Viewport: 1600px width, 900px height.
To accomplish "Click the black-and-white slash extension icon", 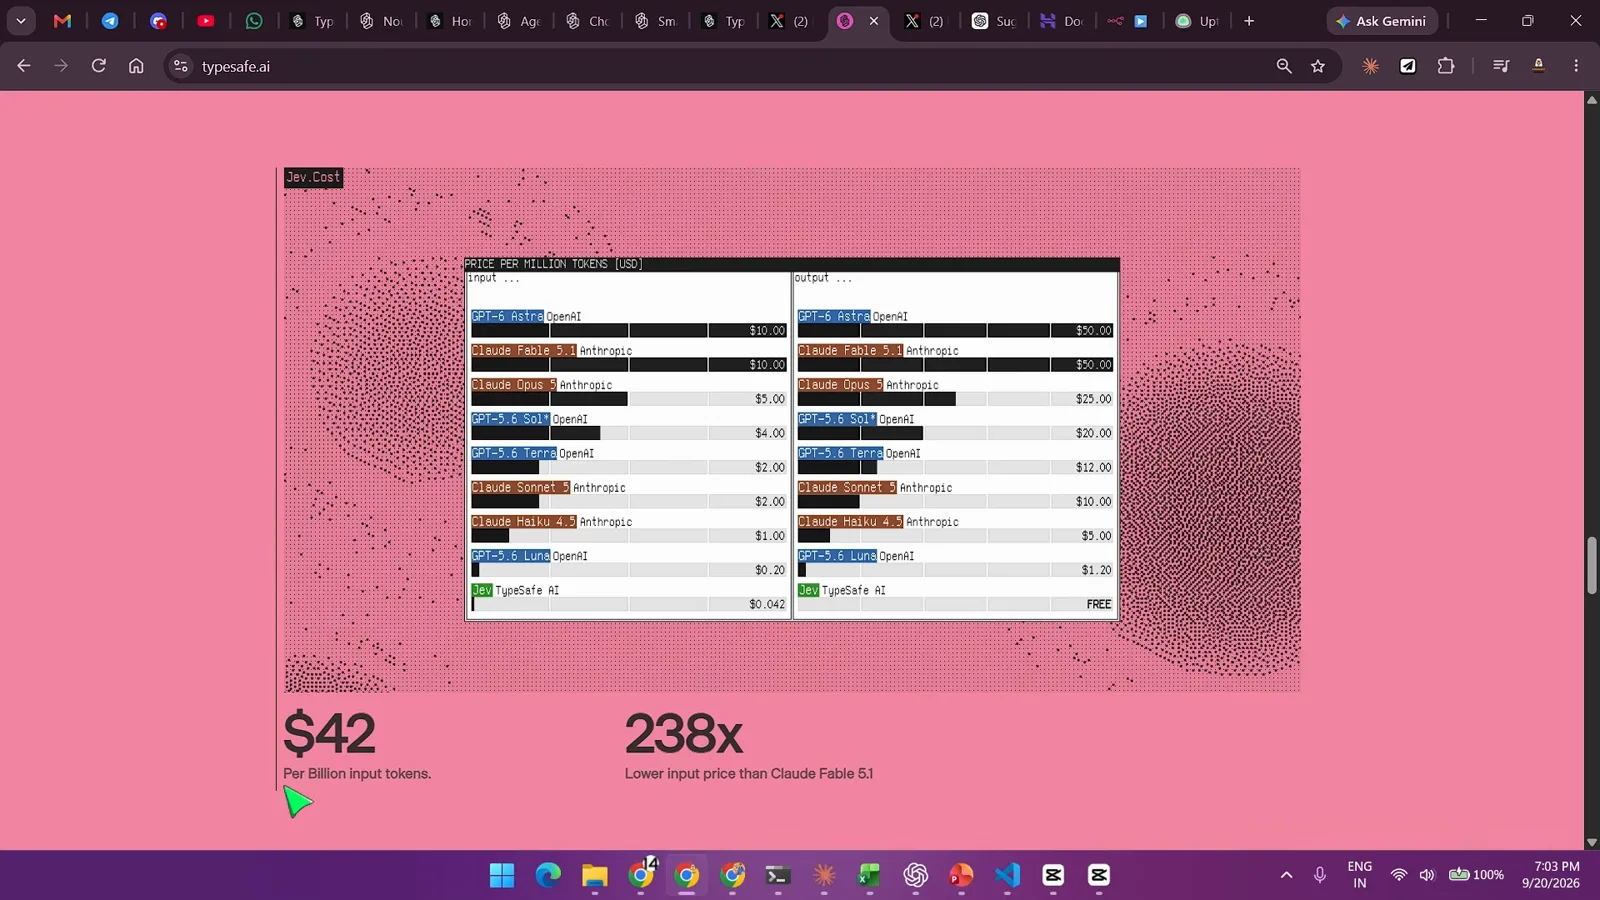I will pyautogui.click(x=1408, y=66).
